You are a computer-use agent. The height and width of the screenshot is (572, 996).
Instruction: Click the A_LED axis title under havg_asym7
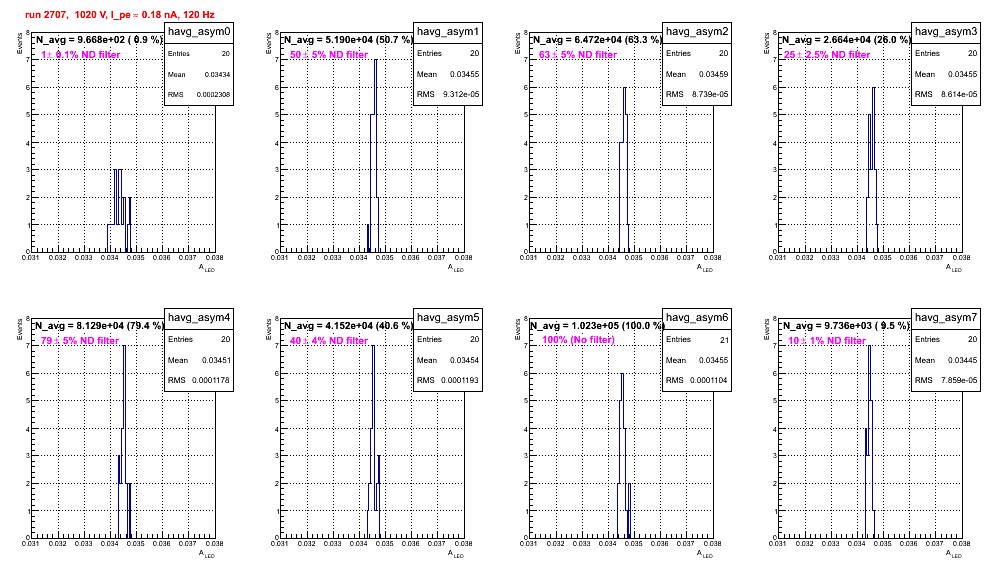pos(954,554)
